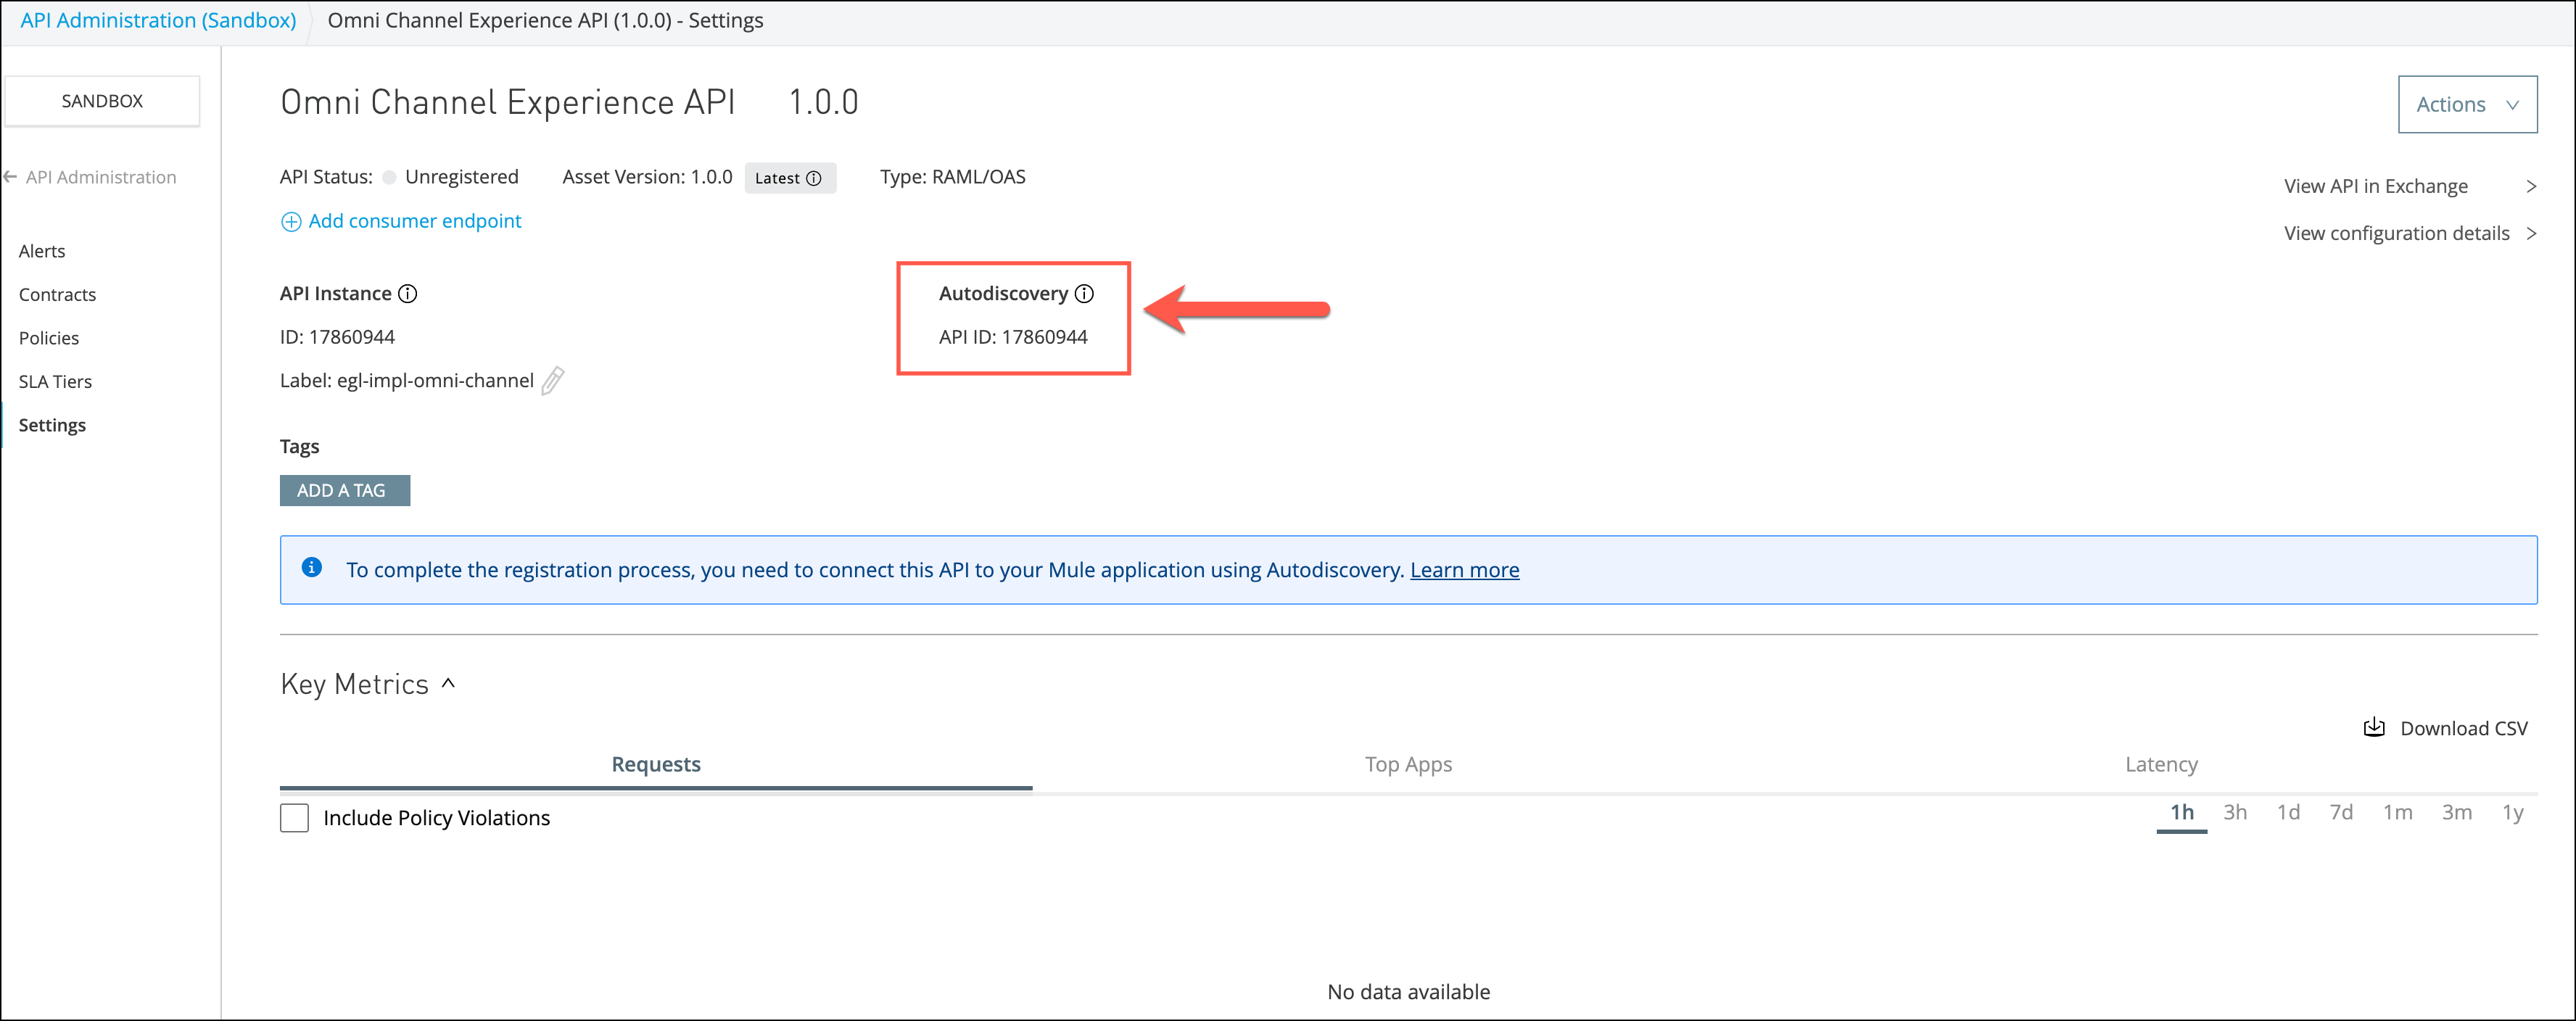Viewport: 2576px width, 1021px height.
Task: Click the Download CSV icon
Action: 2374,728
